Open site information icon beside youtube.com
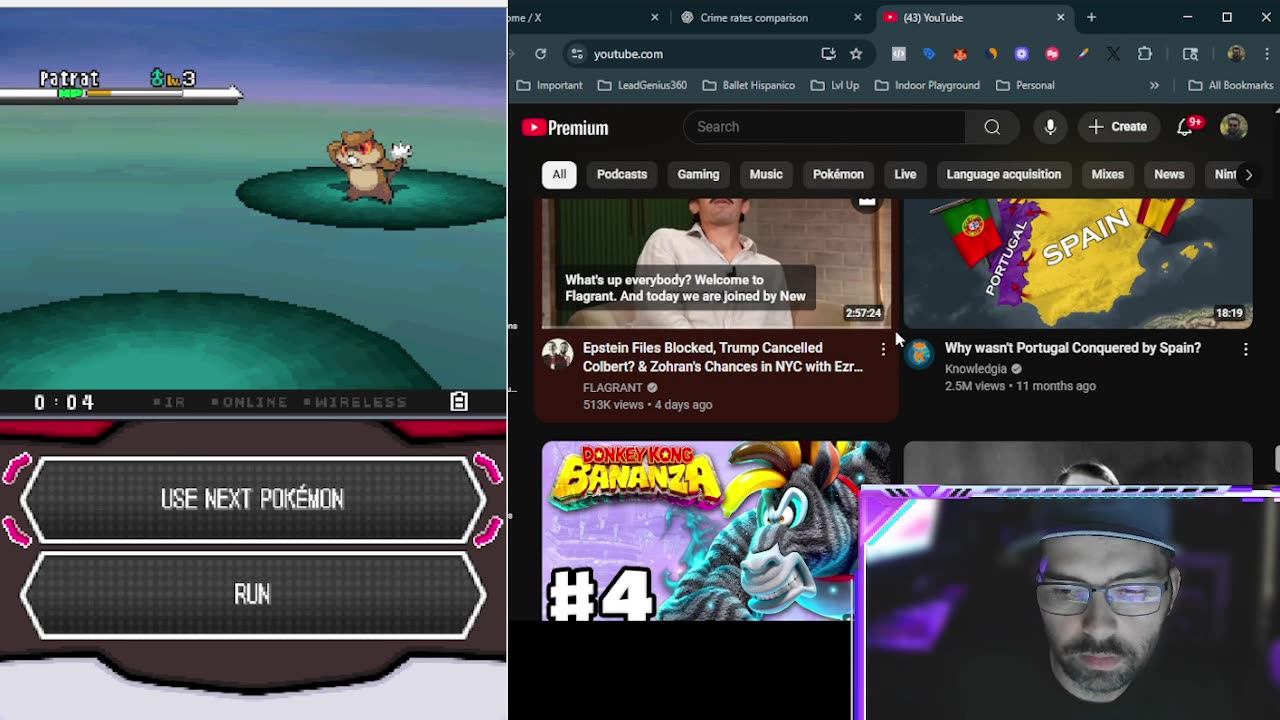Image resolution: width=1280 pixels, height=720 pixels. [x=575, y=54]
